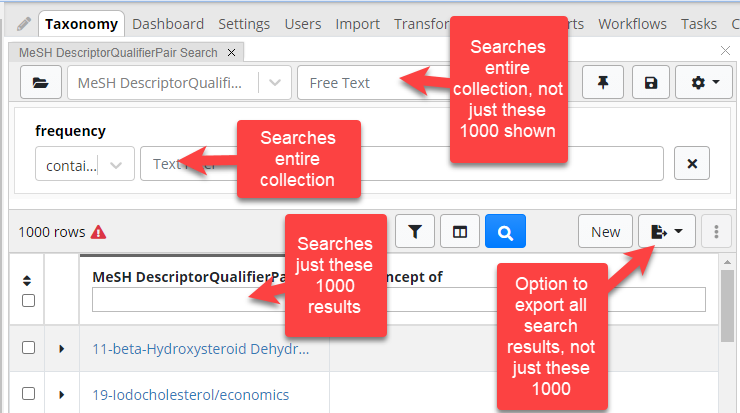This screenshot has height=413, width=740.
Task: Pin the current search with pushpin icon
Action: (603, 83)
